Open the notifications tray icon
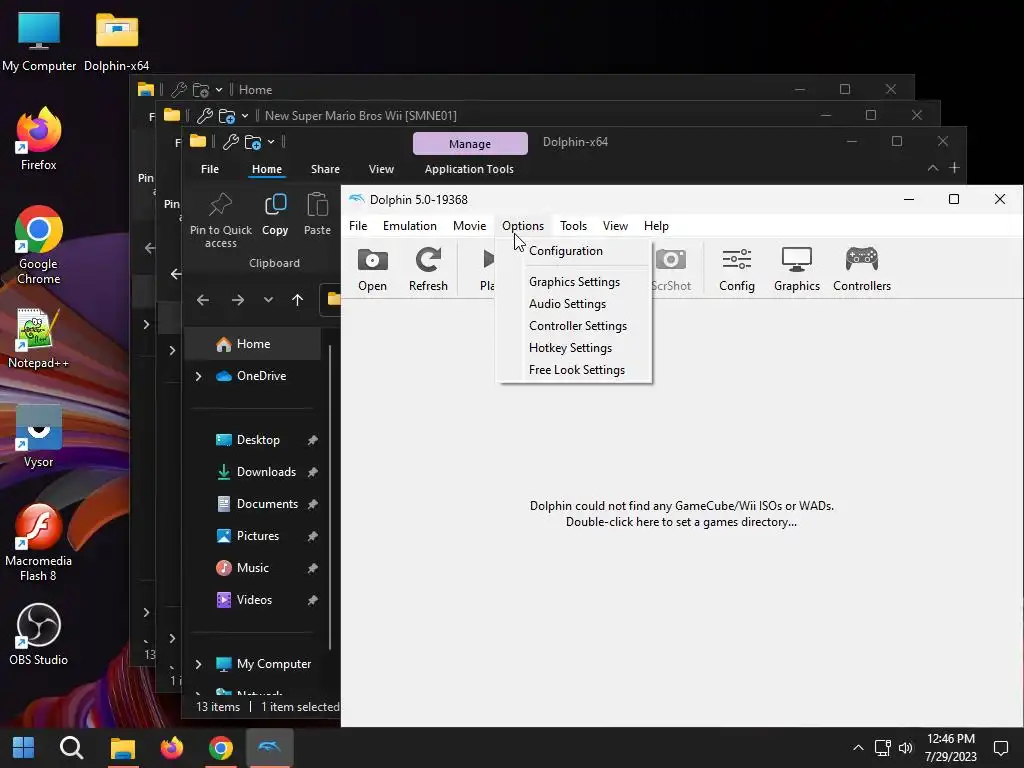 tap(1000, 748)
